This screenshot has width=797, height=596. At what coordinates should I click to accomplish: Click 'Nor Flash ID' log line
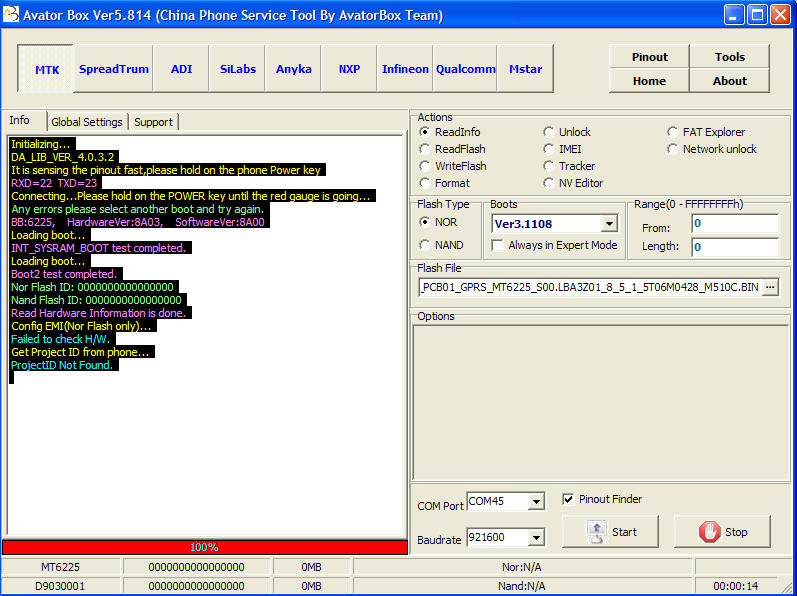click(93, 287)
